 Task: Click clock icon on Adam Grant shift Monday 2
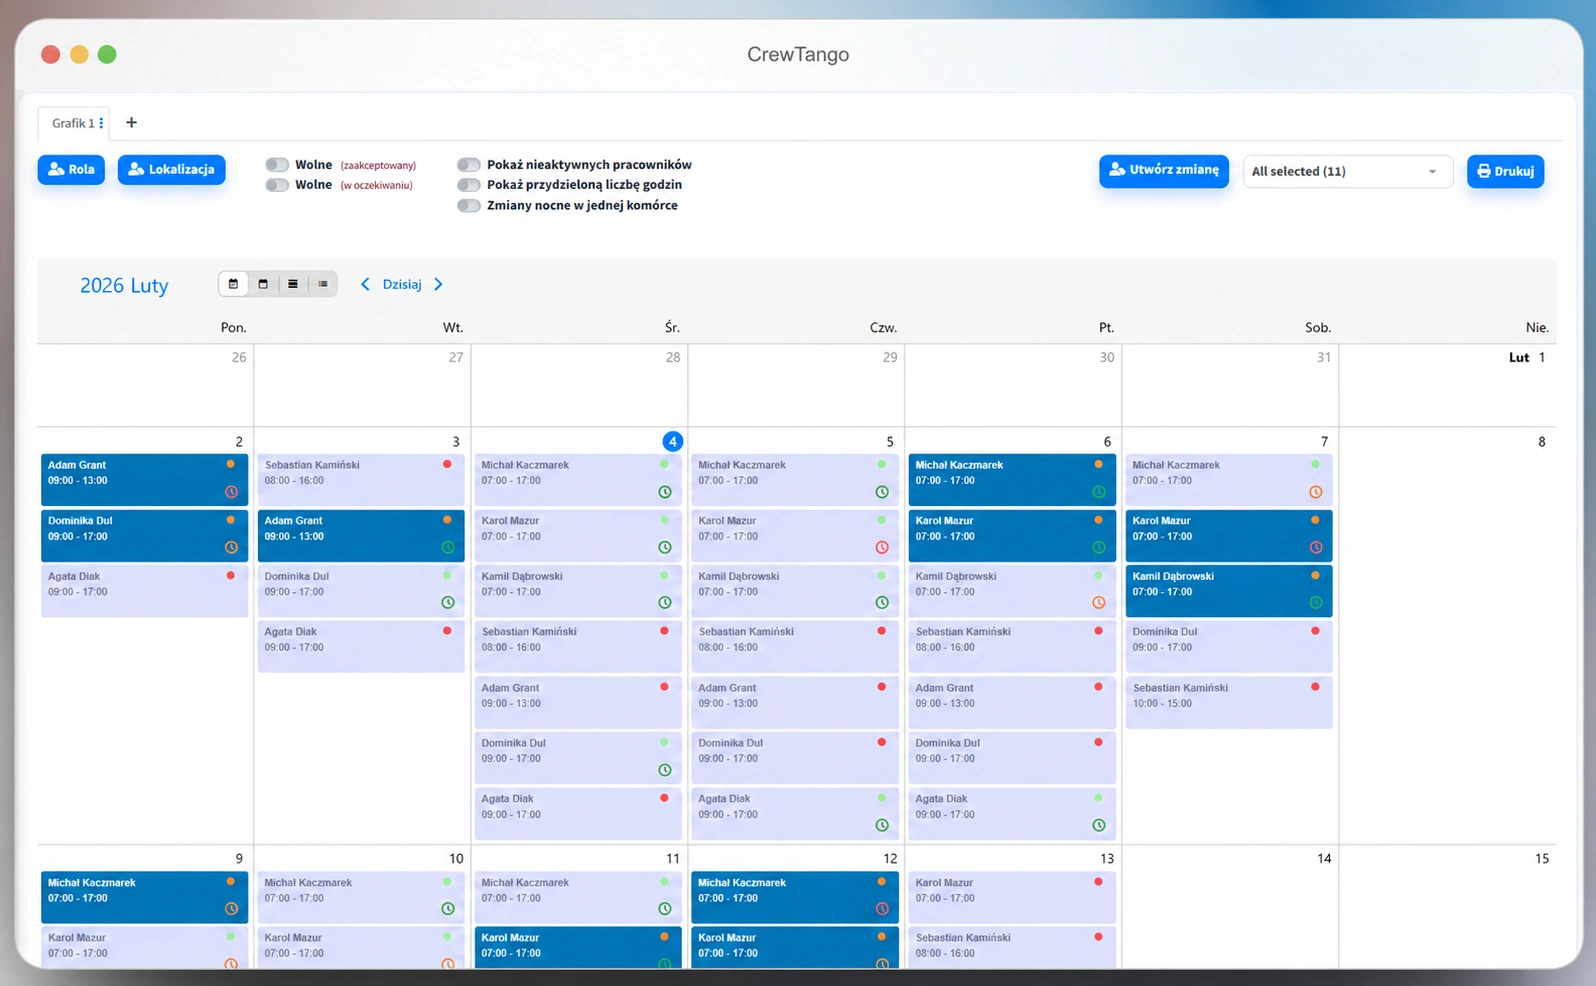[x=231, y=492]
